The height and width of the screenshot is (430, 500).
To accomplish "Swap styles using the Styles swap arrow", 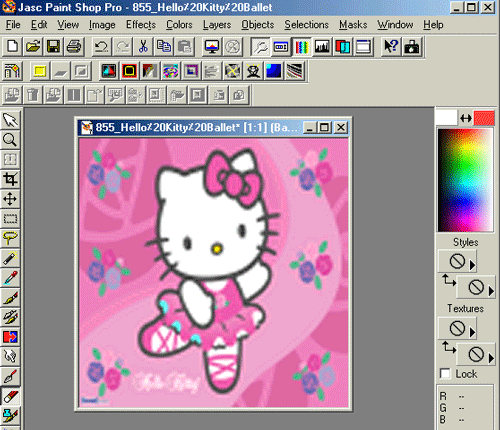I will click(448, 280).
